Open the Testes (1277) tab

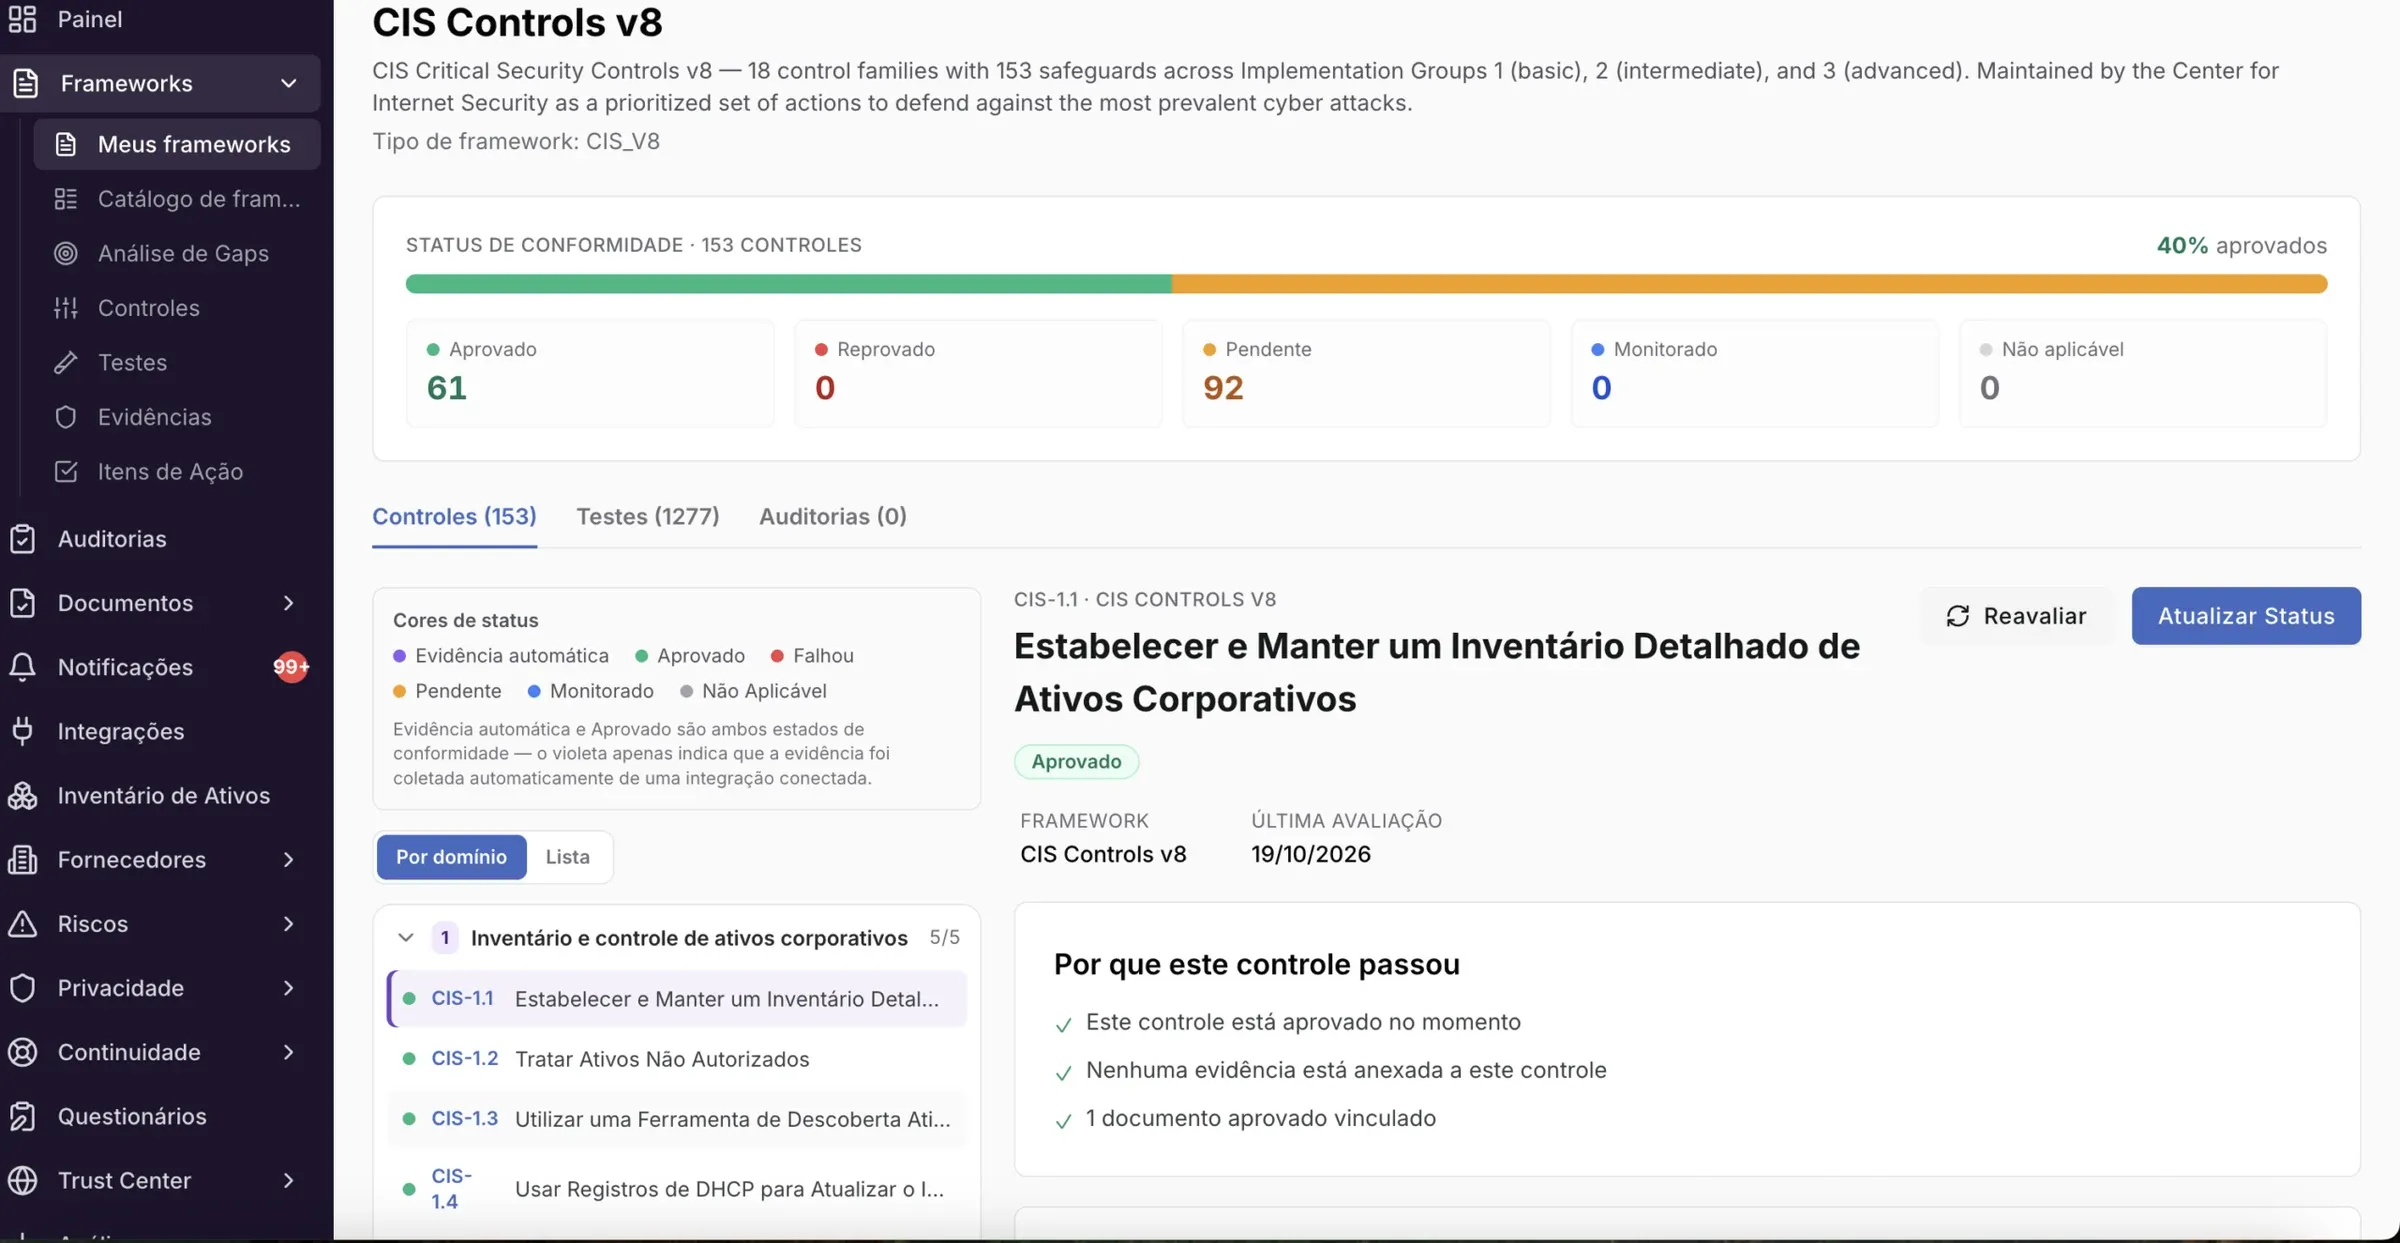point(647,516)
